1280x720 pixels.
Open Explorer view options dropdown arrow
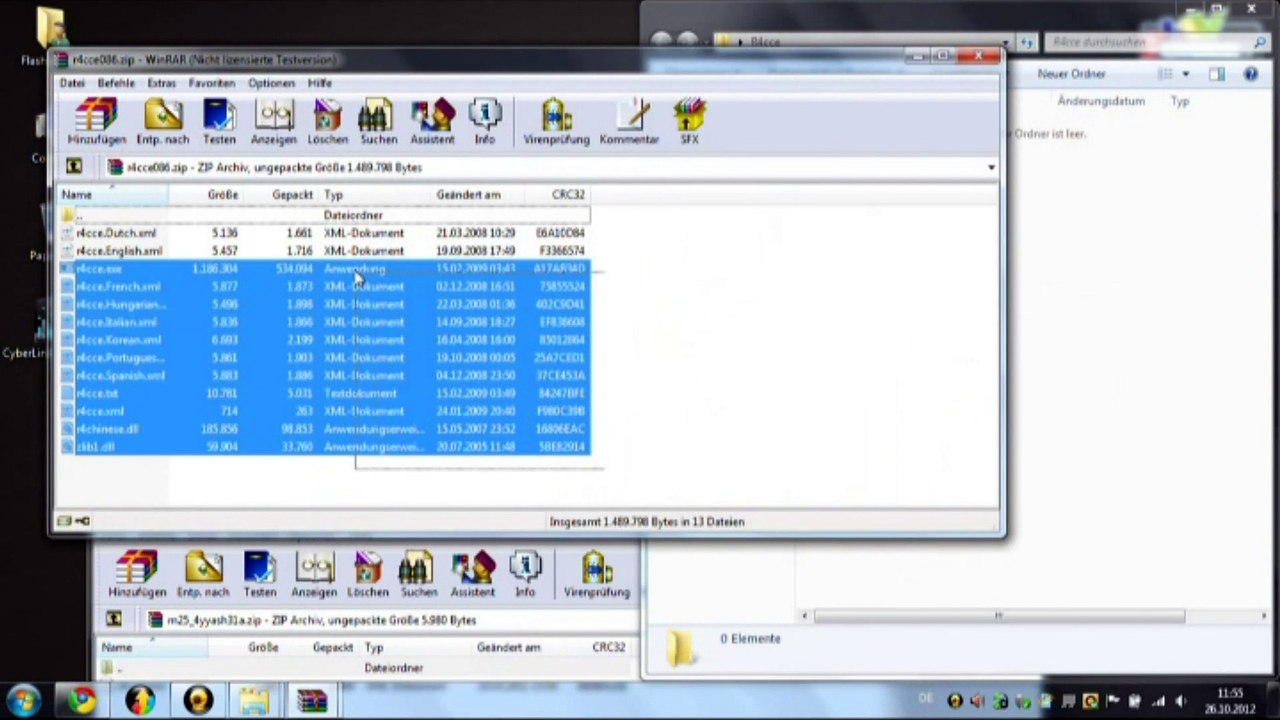[1186, 74]
